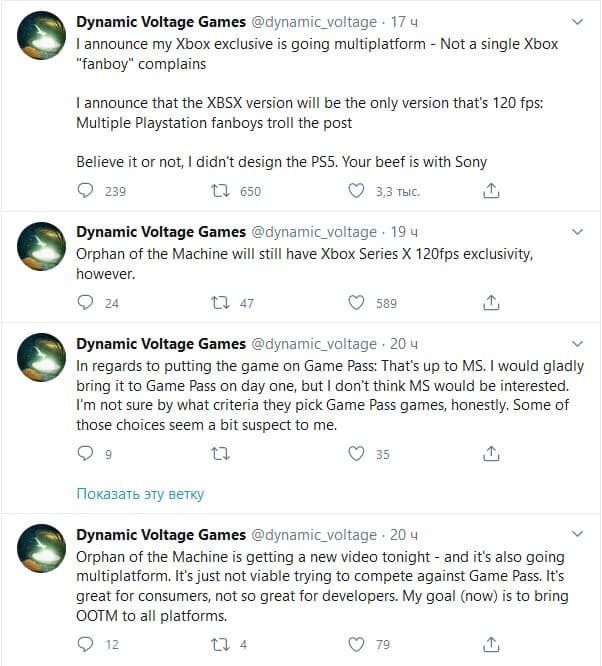Share the Xbox fanboy complaint tweet
The width and height of the screenshot is (602, 666).
[x=491, y=190]
